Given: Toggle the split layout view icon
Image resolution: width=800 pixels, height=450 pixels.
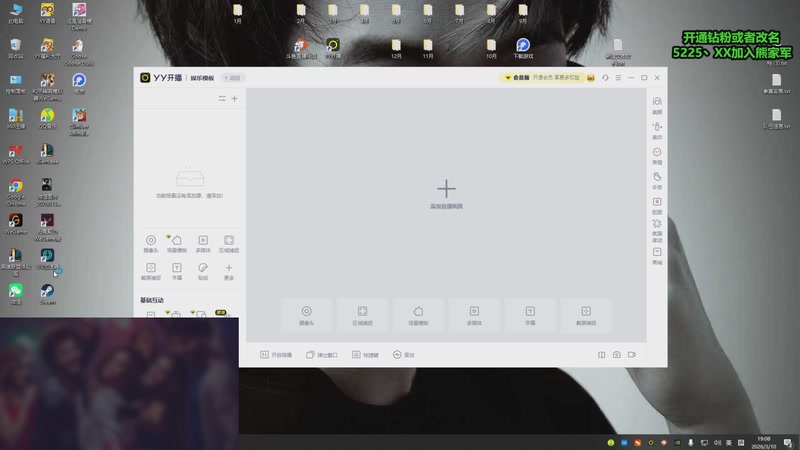Looking at the screenshot, I should [x=602, y=355].
